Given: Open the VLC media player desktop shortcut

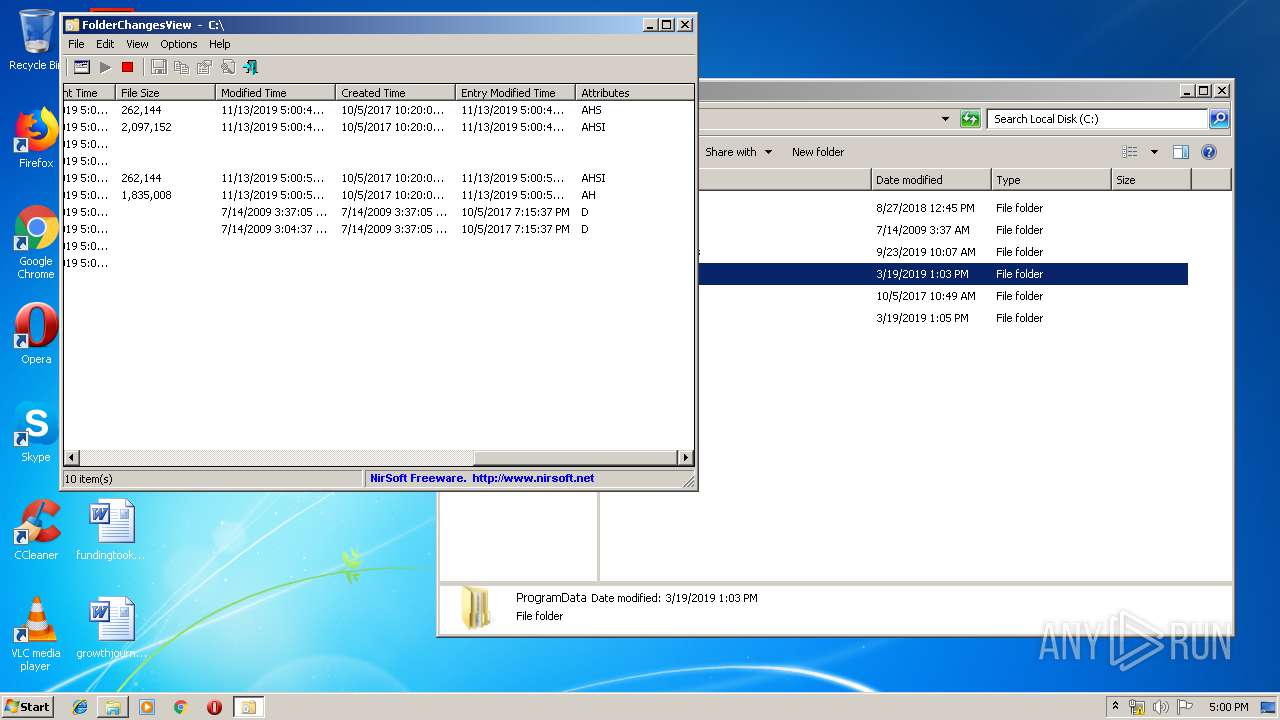Looking at the screenshot, I should pyautogui.click(x=36, y=635).
